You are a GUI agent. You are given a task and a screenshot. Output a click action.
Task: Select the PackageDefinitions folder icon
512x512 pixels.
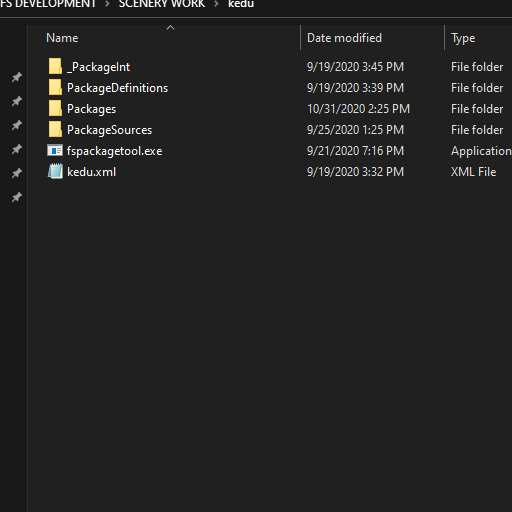point(55,88)
